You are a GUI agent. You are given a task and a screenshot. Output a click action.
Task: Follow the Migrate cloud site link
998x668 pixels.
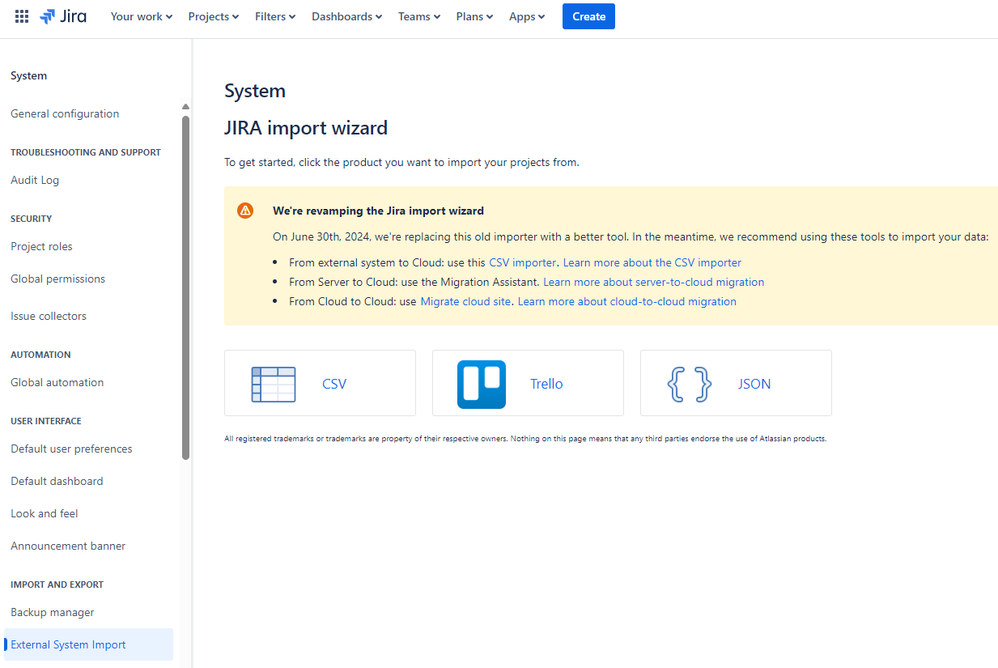(465, 302)
